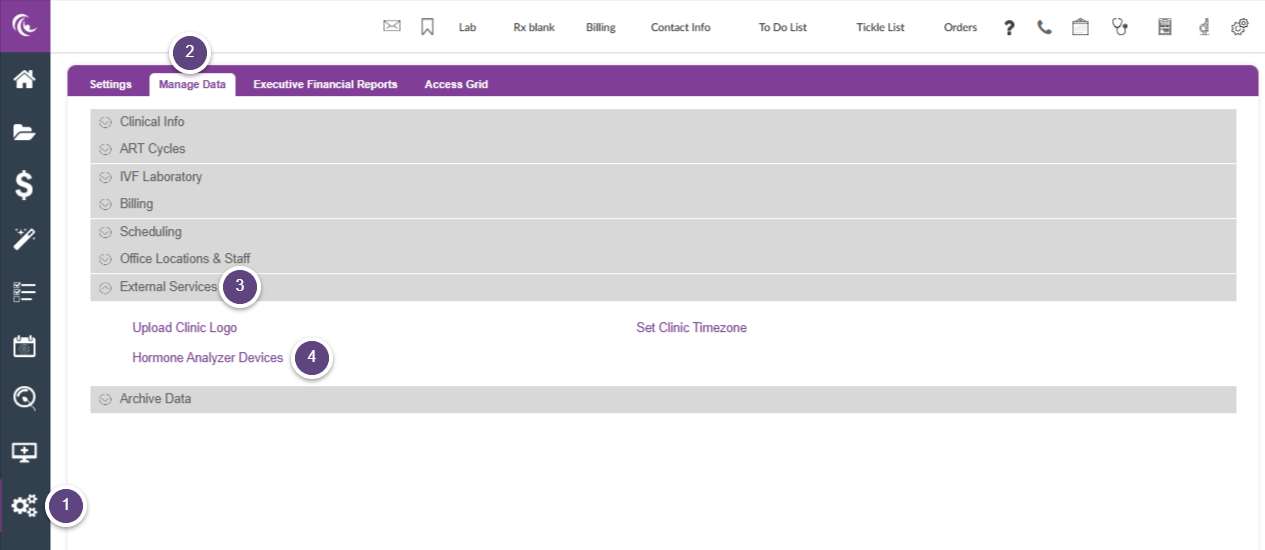The width and height of the screenshot is (1265, 550).
Task: Open Billing from the top bar
Action: 601,28
